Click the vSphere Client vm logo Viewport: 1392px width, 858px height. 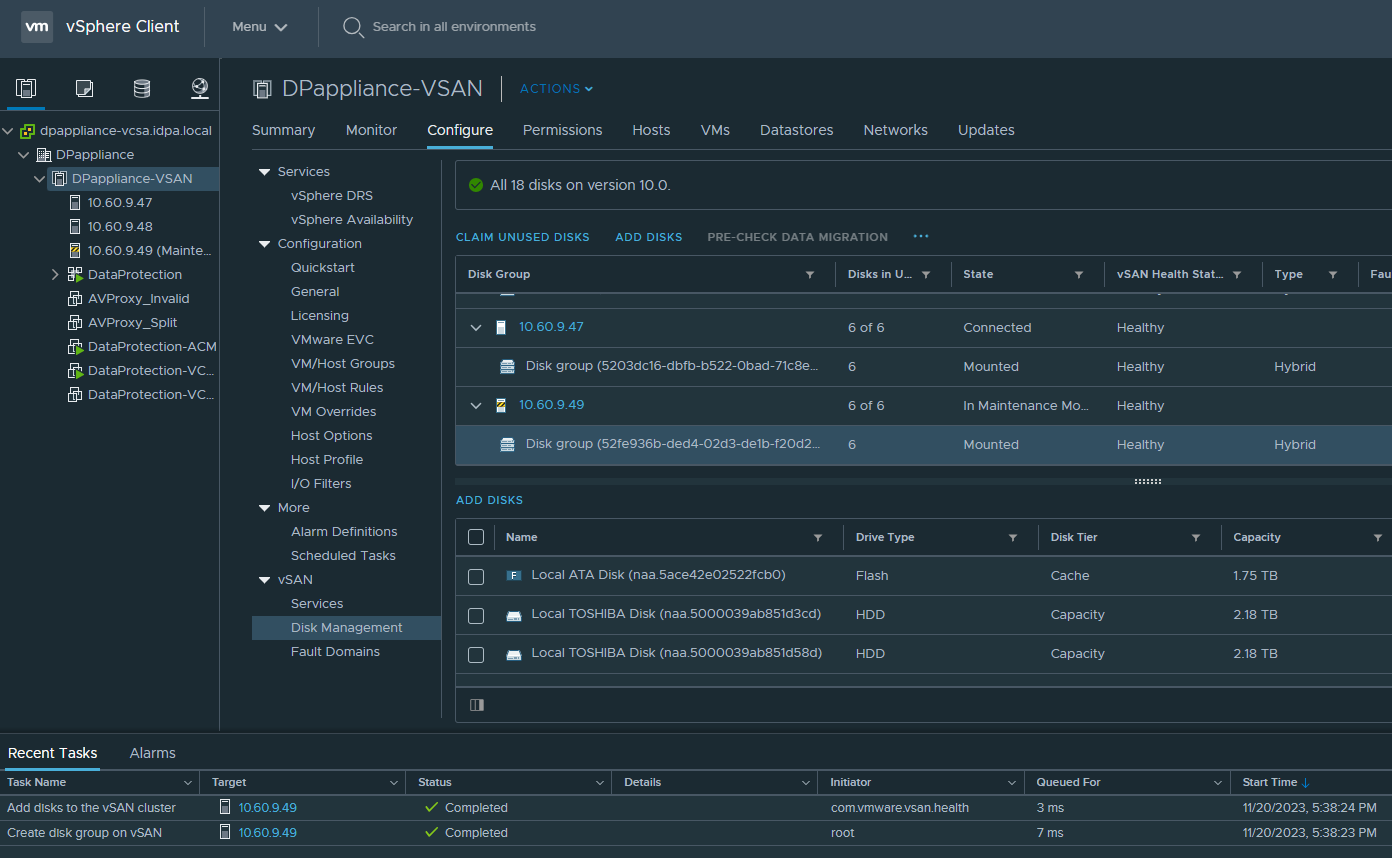click(37, 27)
